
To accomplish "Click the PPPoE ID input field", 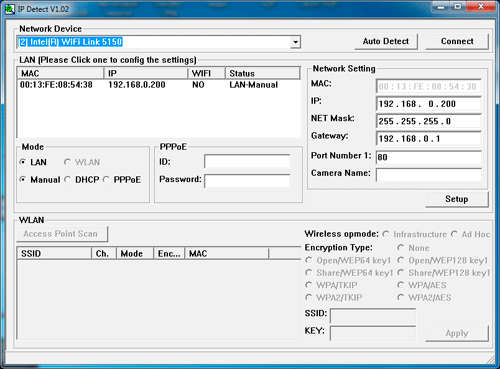I will click(x=247, y=161).
